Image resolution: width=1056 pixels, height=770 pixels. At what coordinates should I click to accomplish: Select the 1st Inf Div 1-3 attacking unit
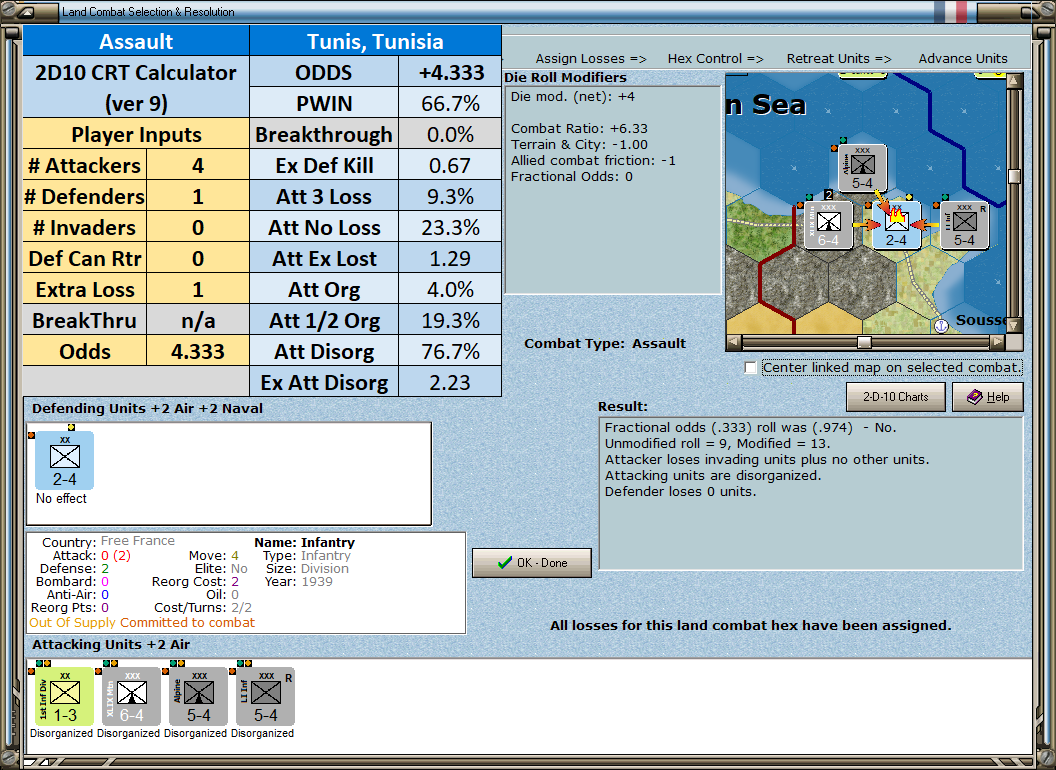pos(65,697)
